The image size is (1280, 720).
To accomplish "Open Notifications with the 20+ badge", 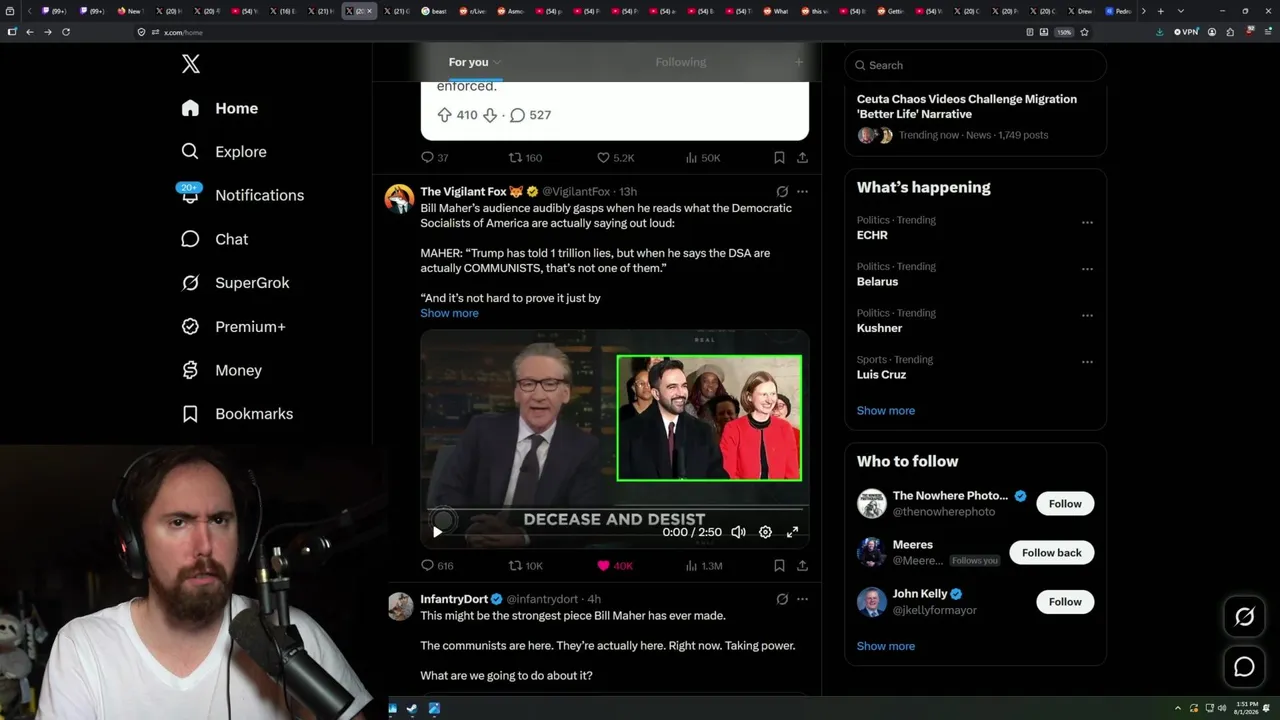I will tap(242, 195).
